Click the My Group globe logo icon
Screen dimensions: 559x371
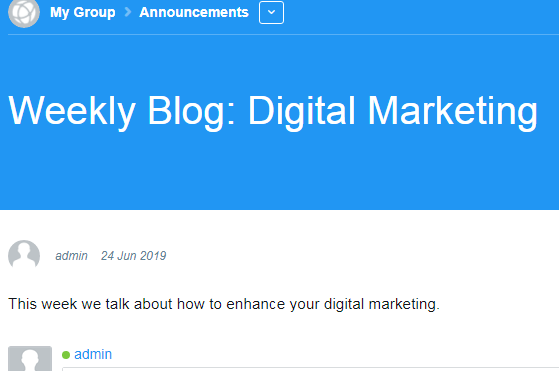pyautogui.click(x=24, y=12)
